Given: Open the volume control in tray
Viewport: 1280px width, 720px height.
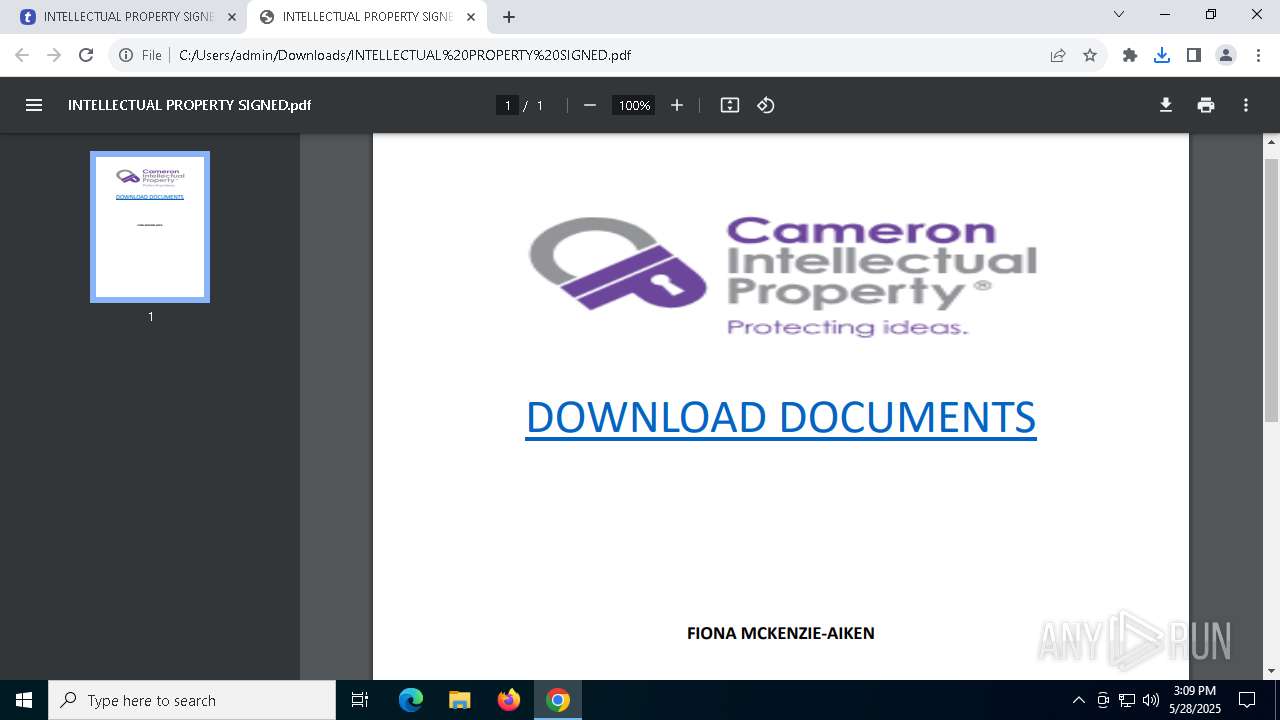Looking at the screenshot, I should [1151, 700].
